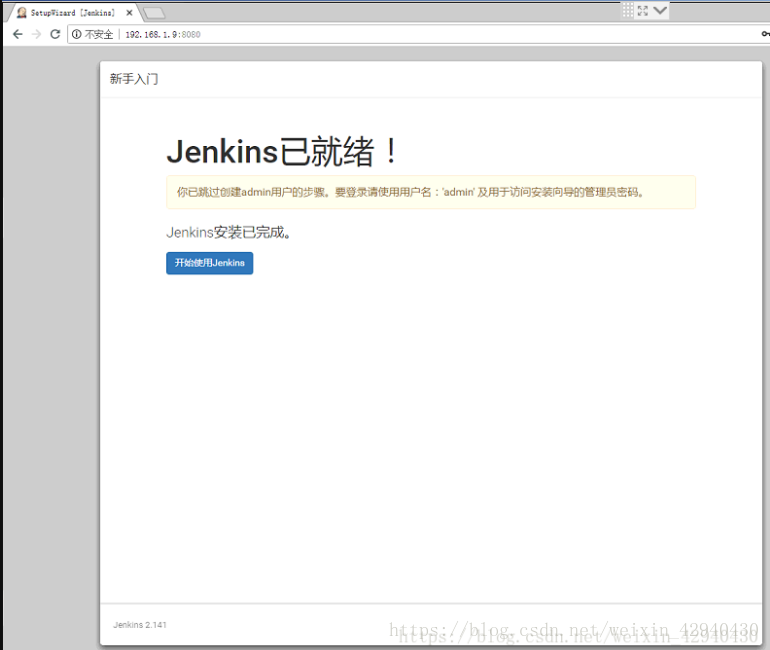Reload the page with refresh icon
Viewport: 770px width, 650px height.
55,34
